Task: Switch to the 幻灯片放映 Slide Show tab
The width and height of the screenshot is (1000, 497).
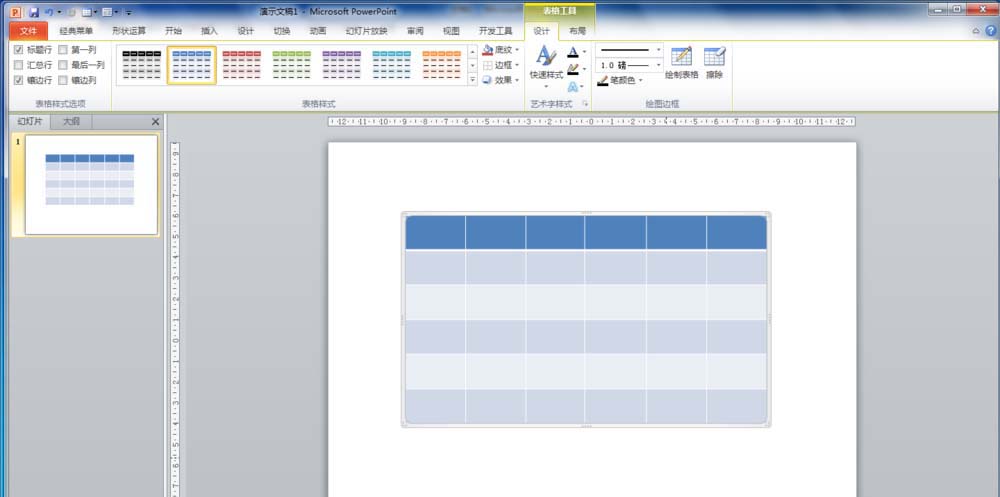Action: [x=367, y=31]
